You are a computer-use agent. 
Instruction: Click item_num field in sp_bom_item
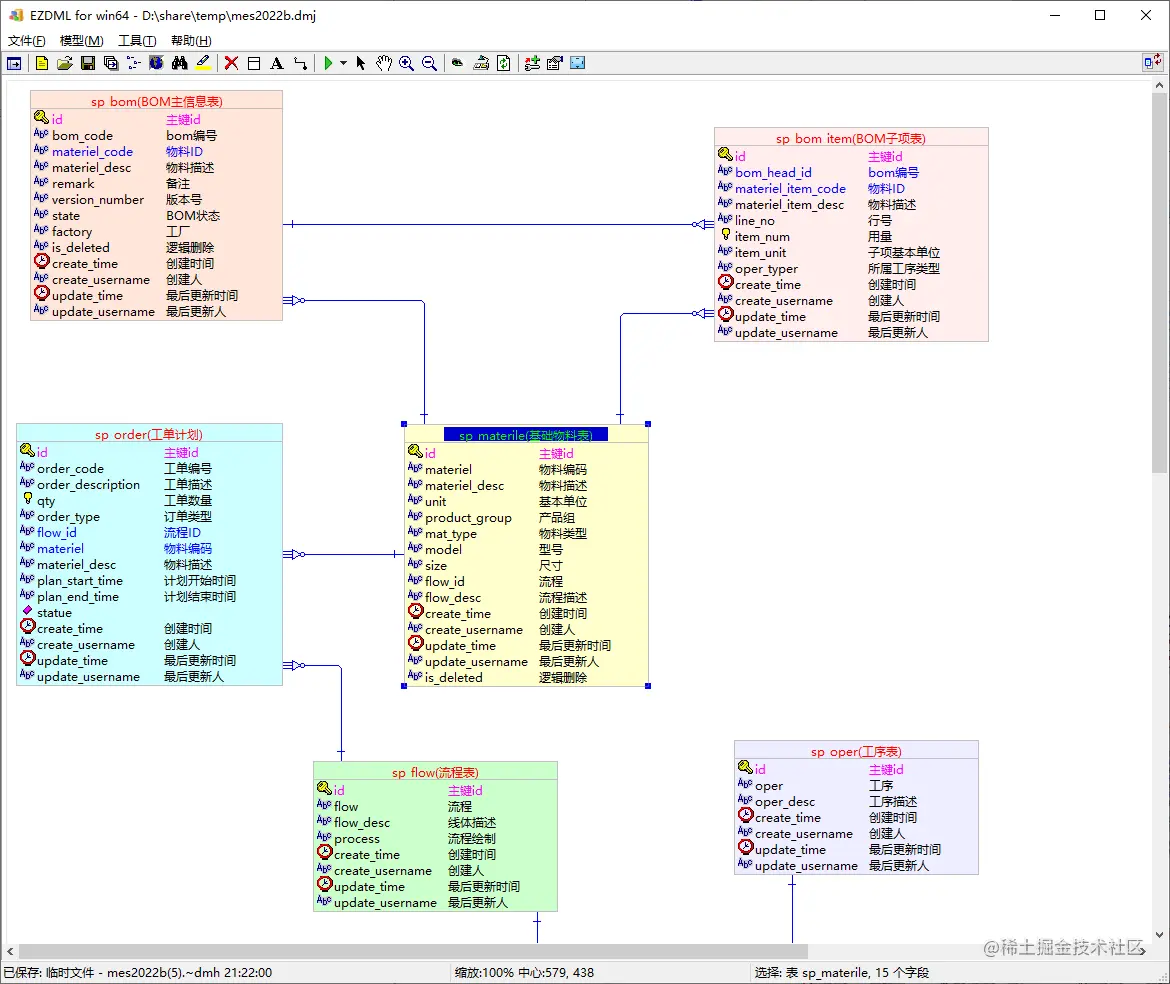[762, 236]
